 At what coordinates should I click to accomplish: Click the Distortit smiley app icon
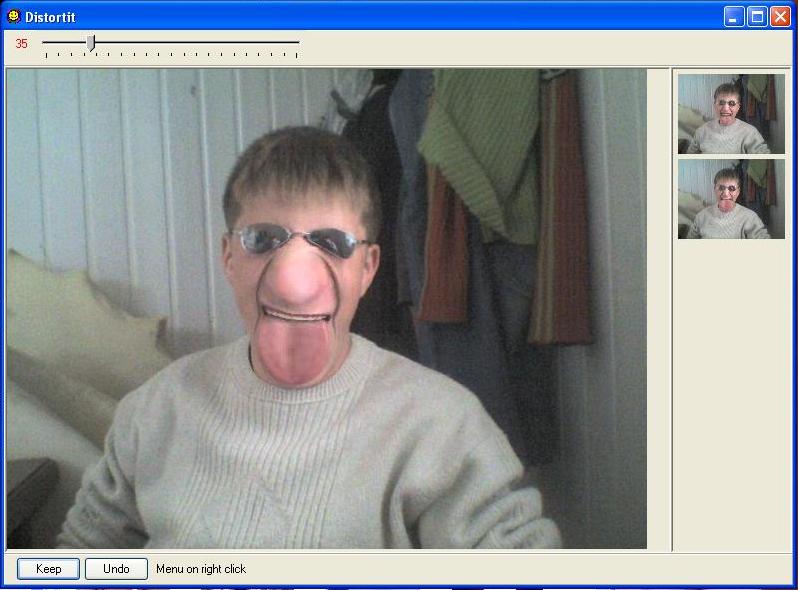point(13,16)
